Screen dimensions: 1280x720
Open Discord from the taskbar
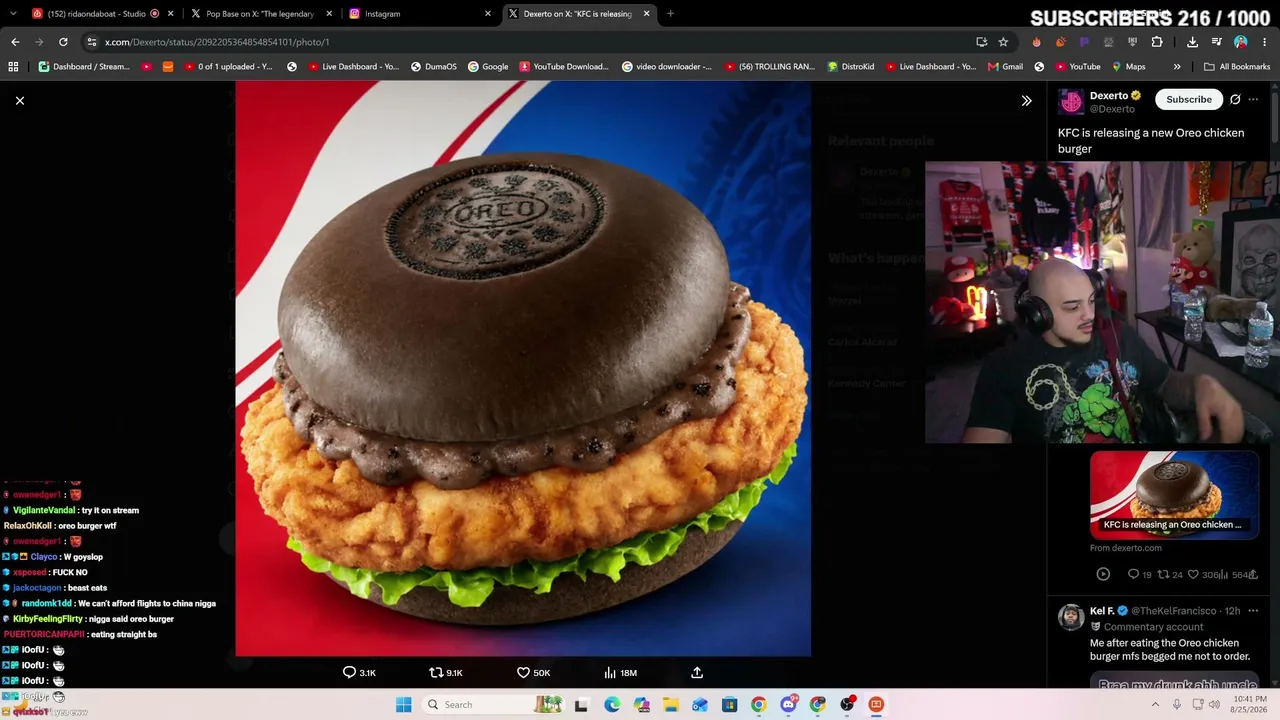pyautogui.click(x=789, y=705)
